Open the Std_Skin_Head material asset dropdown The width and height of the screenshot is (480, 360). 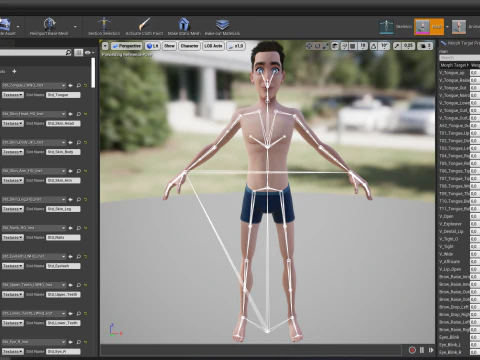coord(33,114)
